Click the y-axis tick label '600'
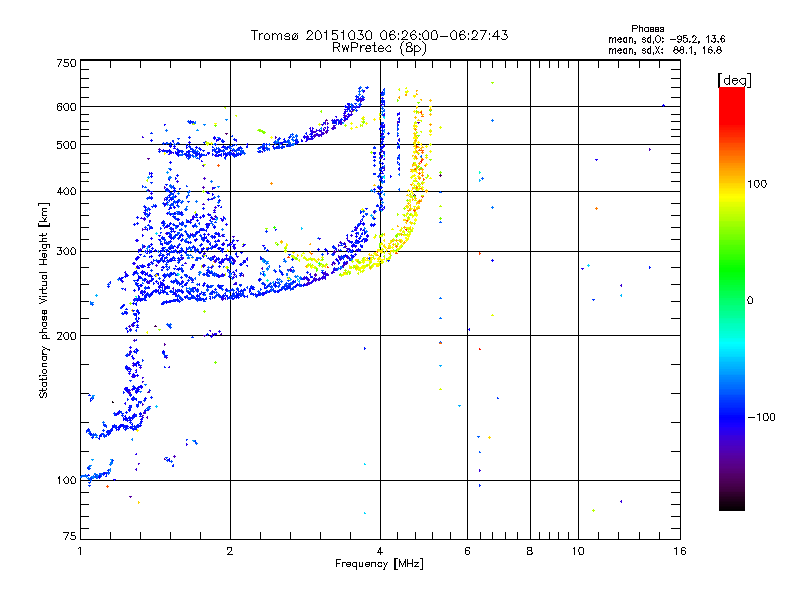 [x=66, y=107]
